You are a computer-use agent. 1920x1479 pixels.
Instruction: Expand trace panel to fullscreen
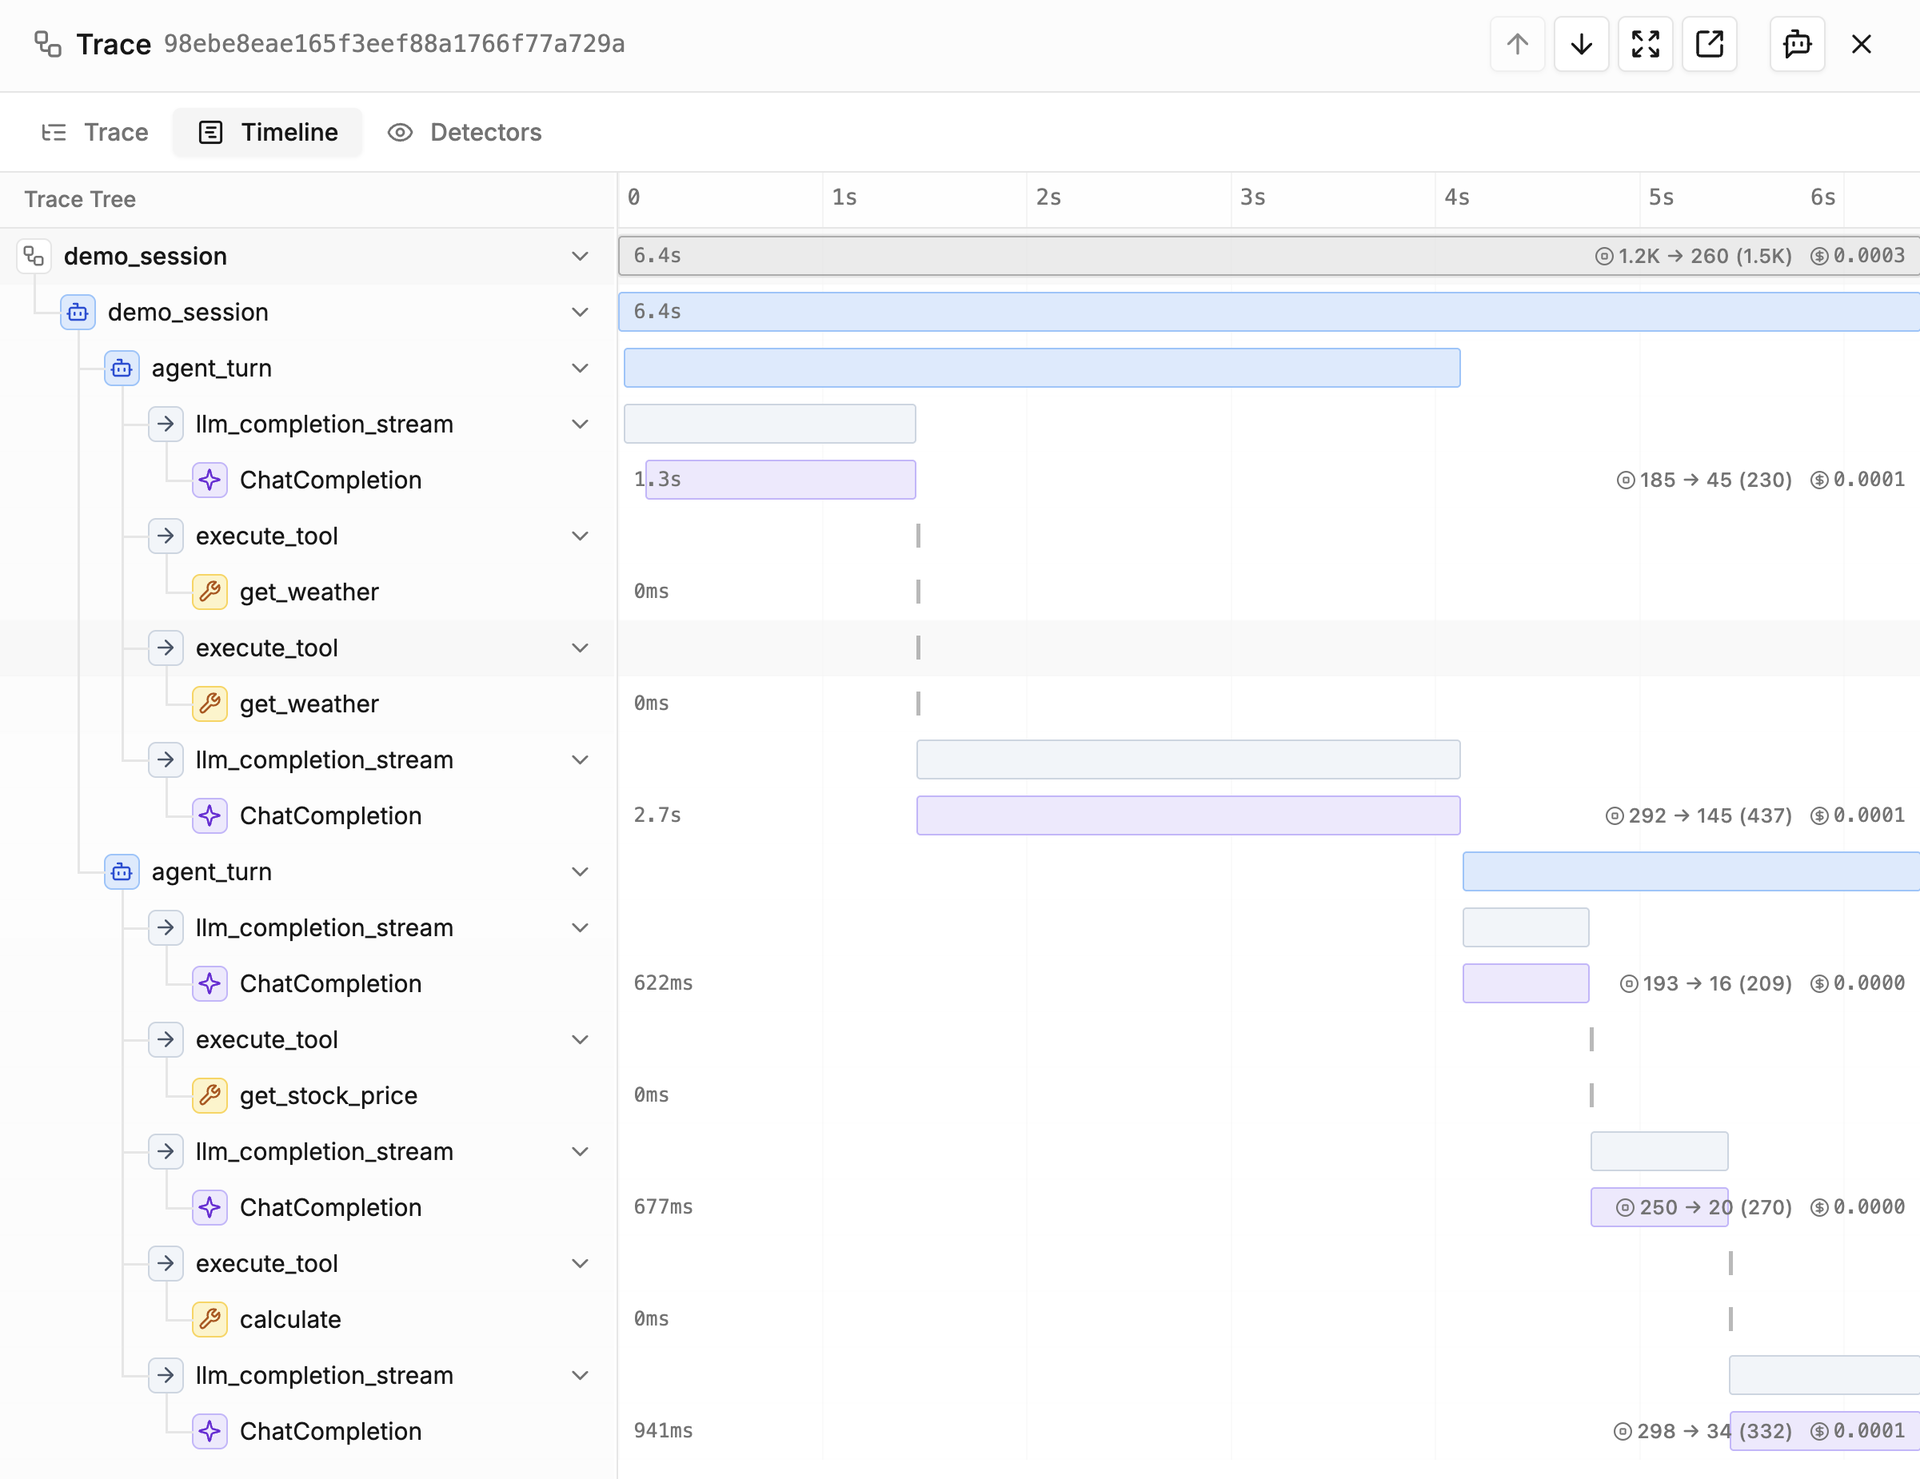(x=1645, y=44)
